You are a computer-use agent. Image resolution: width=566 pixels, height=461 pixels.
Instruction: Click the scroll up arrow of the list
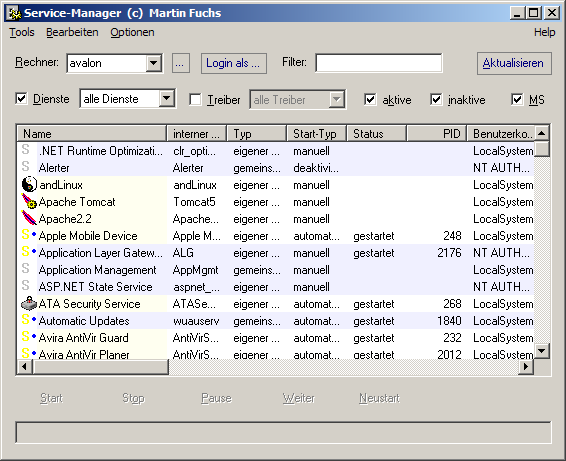point(541,134)
